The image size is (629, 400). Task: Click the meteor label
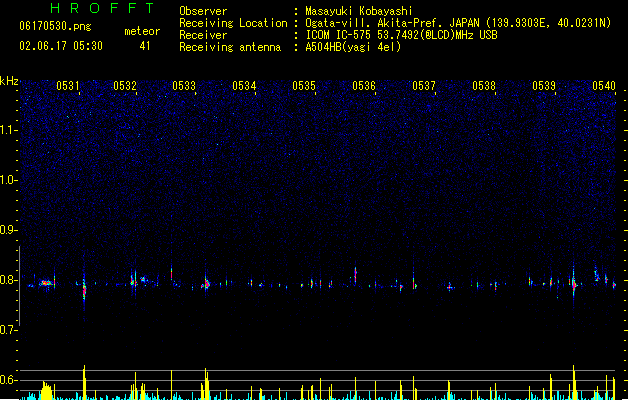tap(142, 31)
